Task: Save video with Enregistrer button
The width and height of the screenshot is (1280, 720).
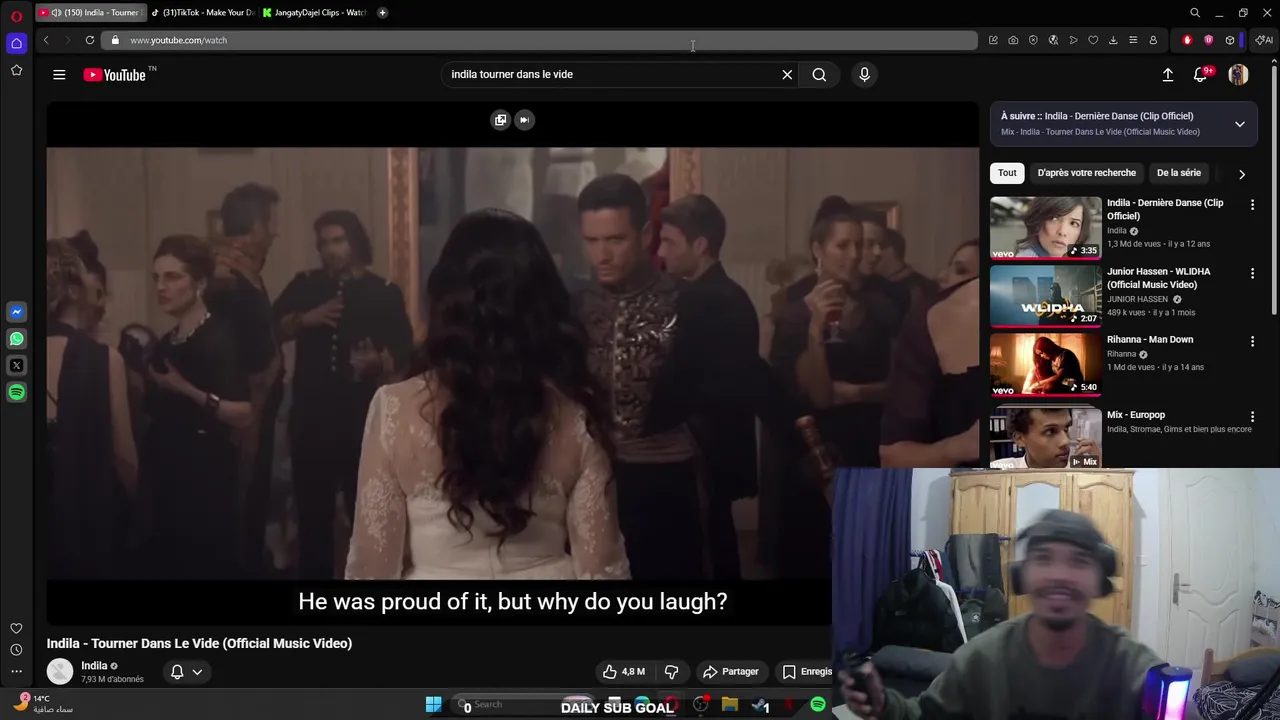Action: (805, 672)
